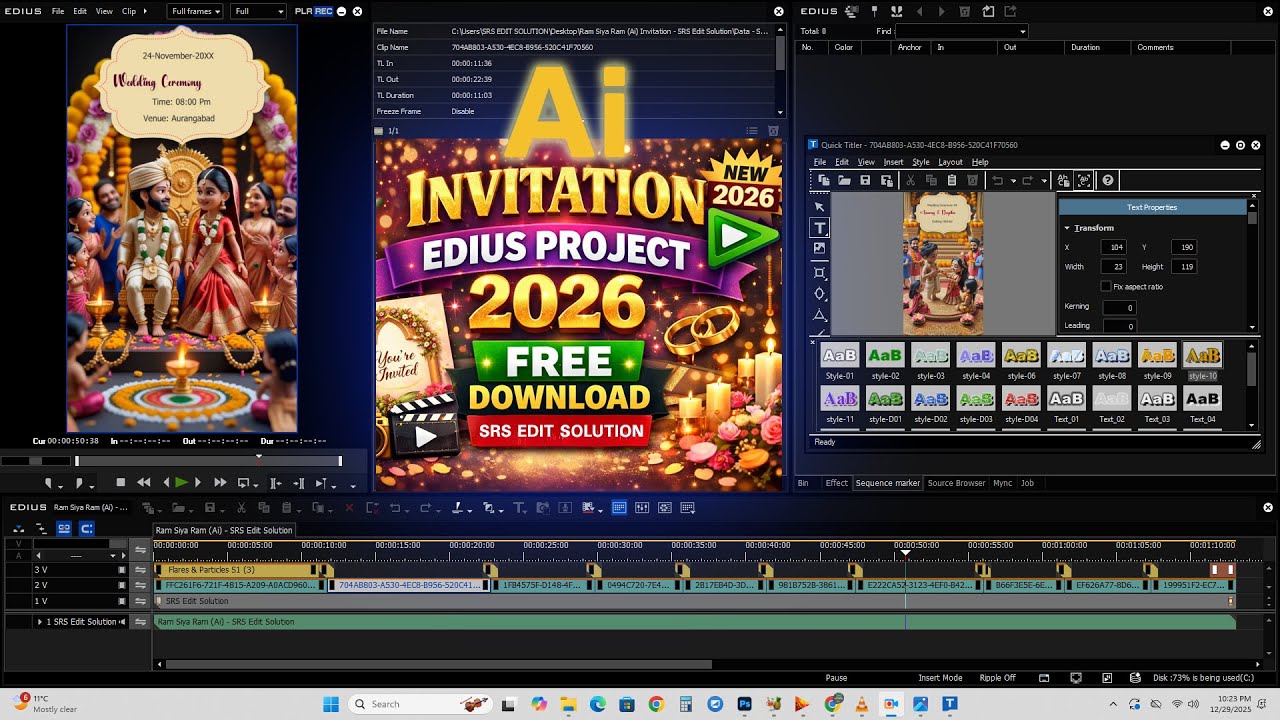Click the Next Frame button in the player
The image size is (1280, 720).
(198, 483)
